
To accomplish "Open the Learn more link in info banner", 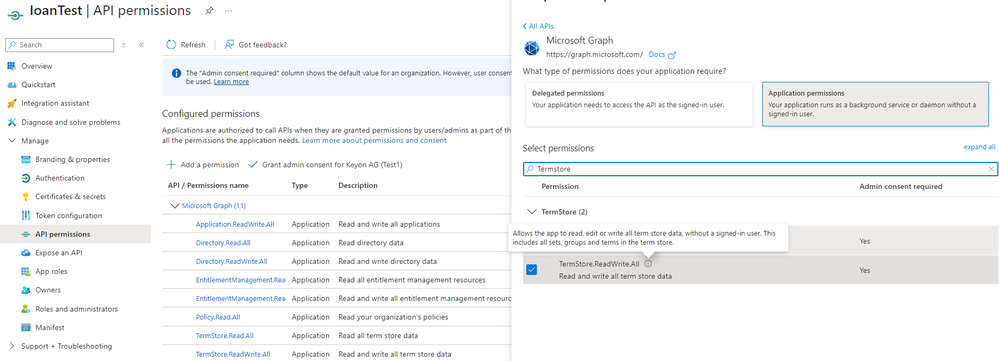I will (x=231, y=81).
